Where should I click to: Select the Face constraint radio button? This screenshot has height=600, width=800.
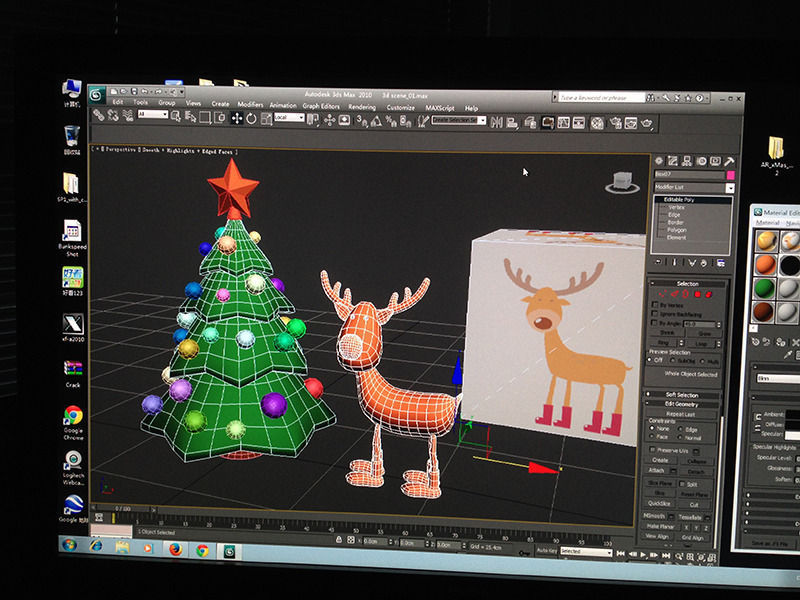pos(652,437)
